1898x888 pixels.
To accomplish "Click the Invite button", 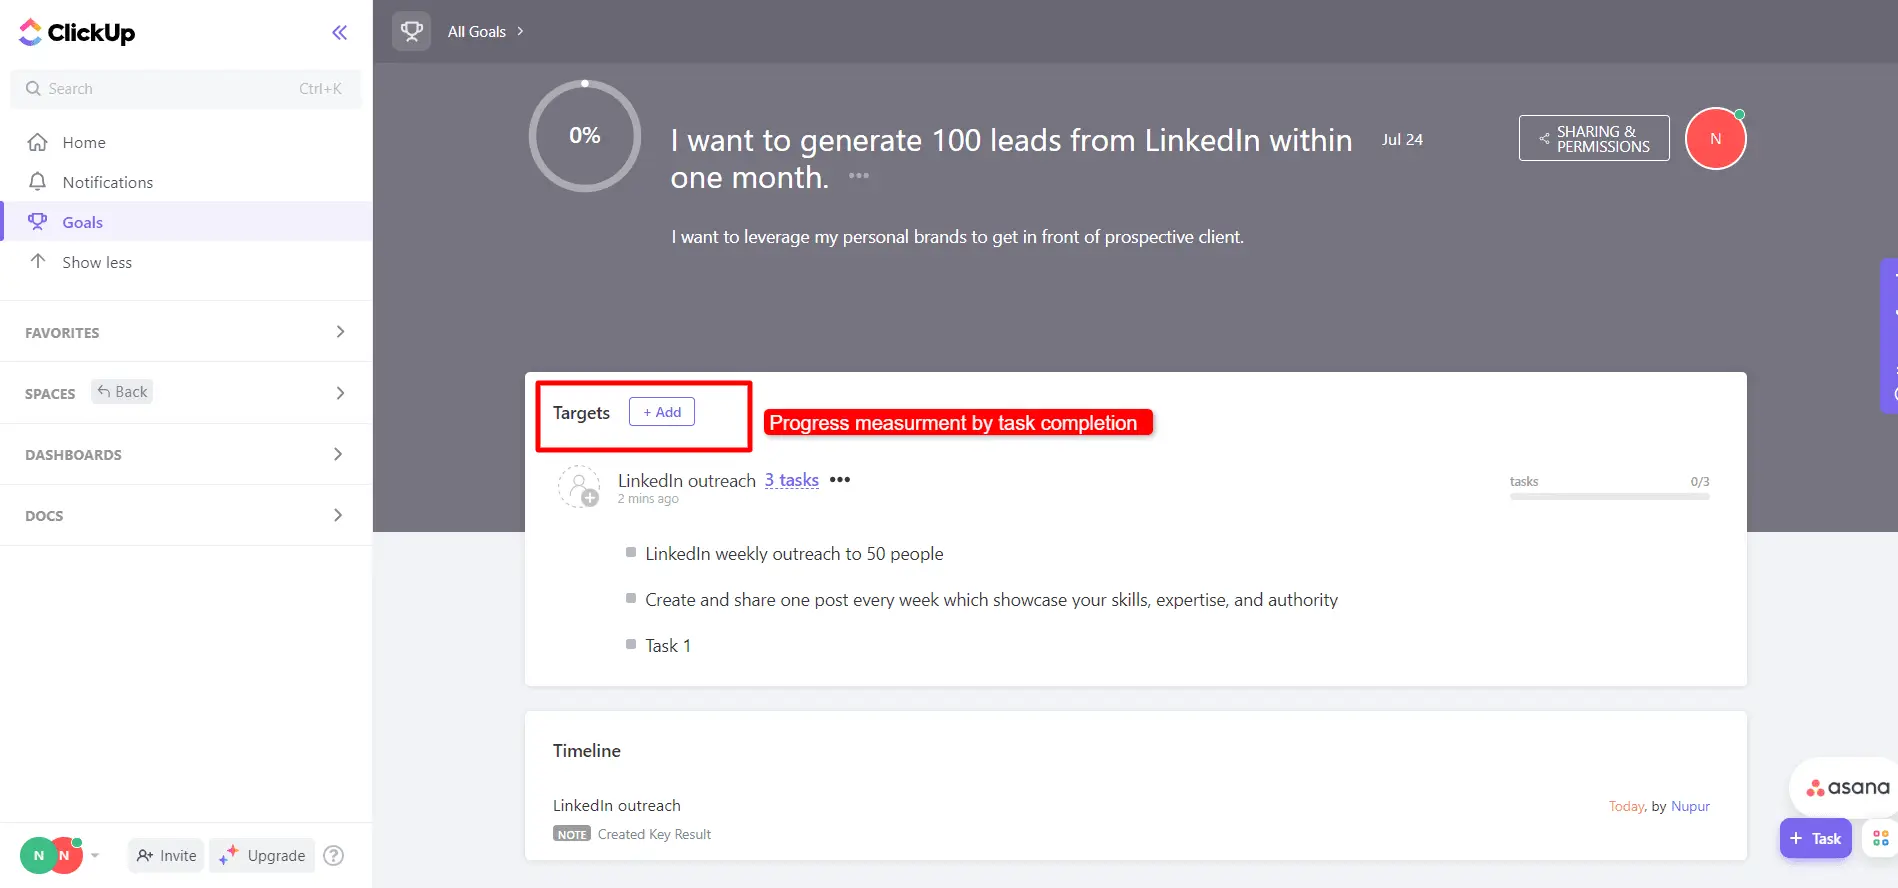I will point(166,856).
